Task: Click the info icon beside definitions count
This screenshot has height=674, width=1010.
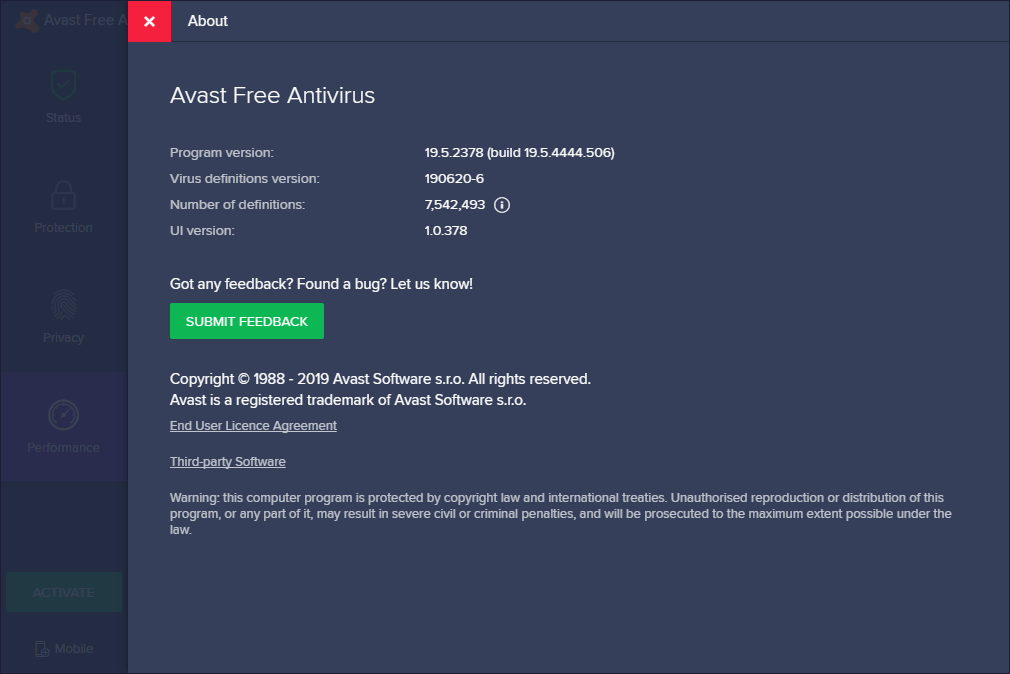Action: (x=502, y=205)
